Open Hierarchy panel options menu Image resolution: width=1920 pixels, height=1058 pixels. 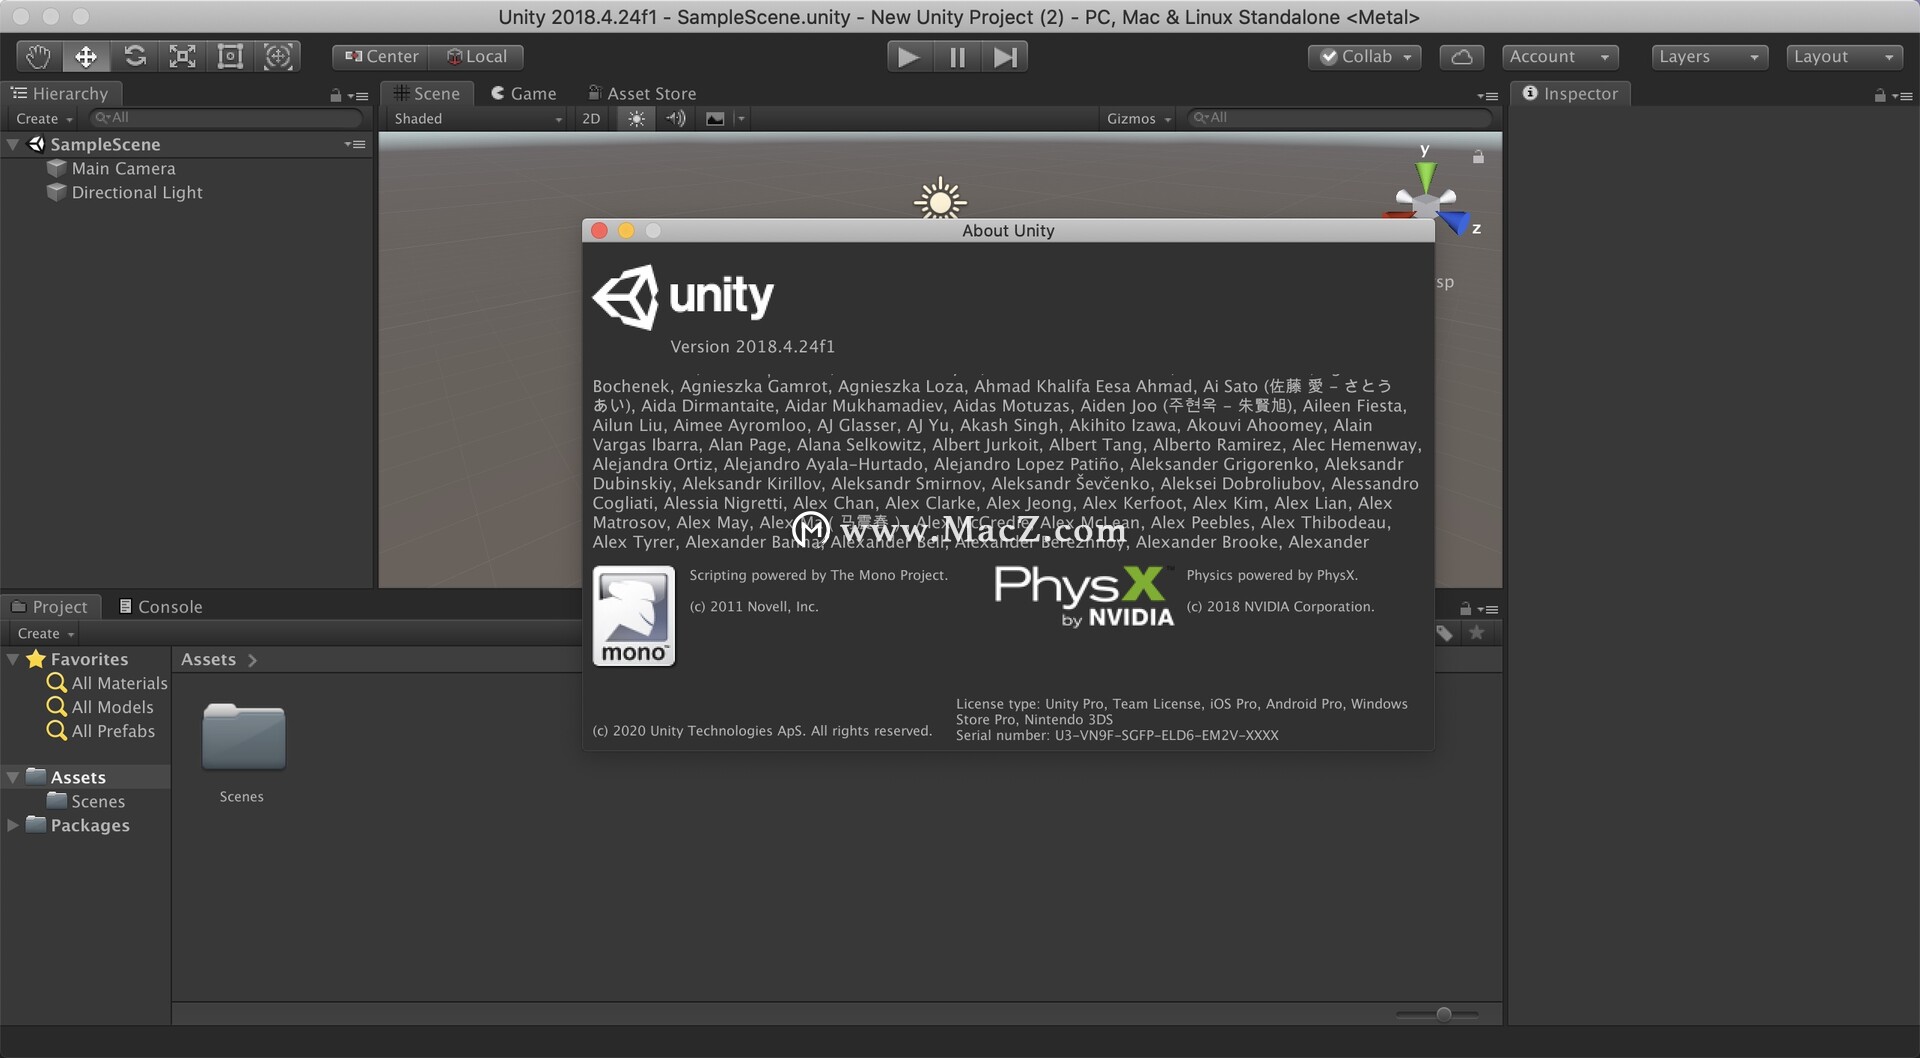(x=358, y=96)
